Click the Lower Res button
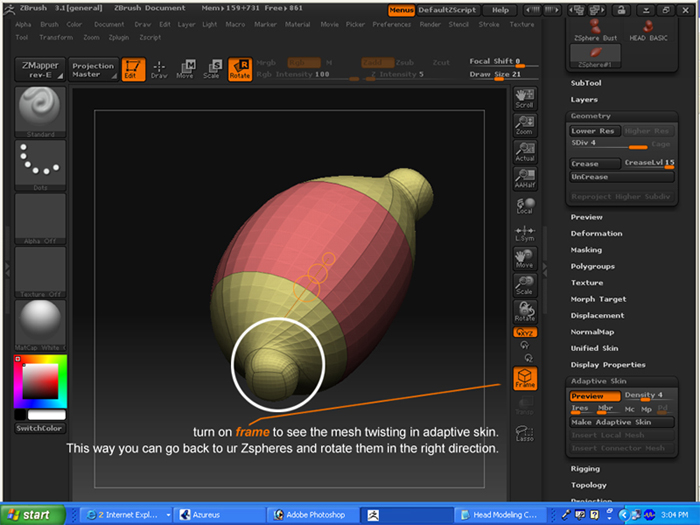 [595, 131]
